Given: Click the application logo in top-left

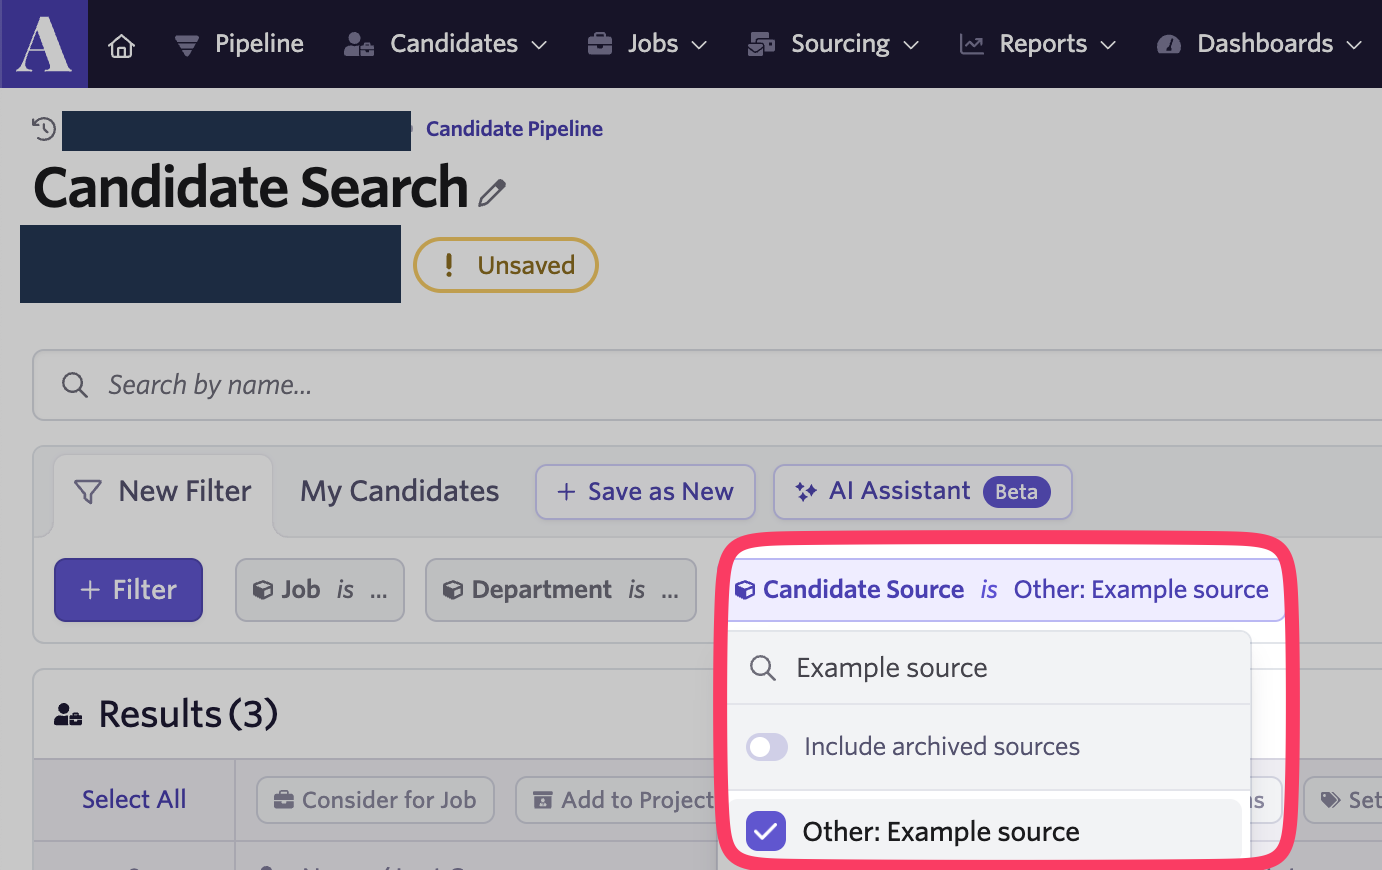Looking at the screenshot, I should pyautogui.click(x=44, y=44).
